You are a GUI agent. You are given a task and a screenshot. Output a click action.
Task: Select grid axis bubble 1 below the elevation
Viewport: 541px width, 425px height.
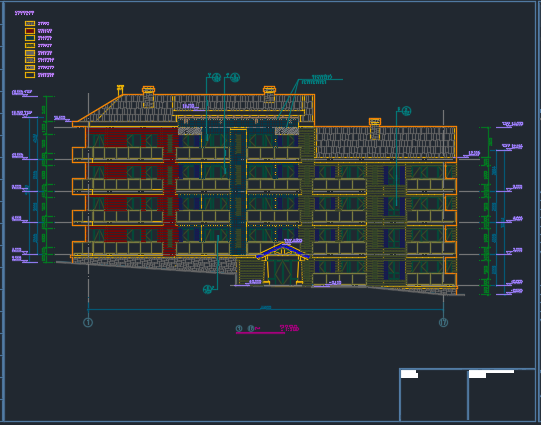tap(88, 323)
